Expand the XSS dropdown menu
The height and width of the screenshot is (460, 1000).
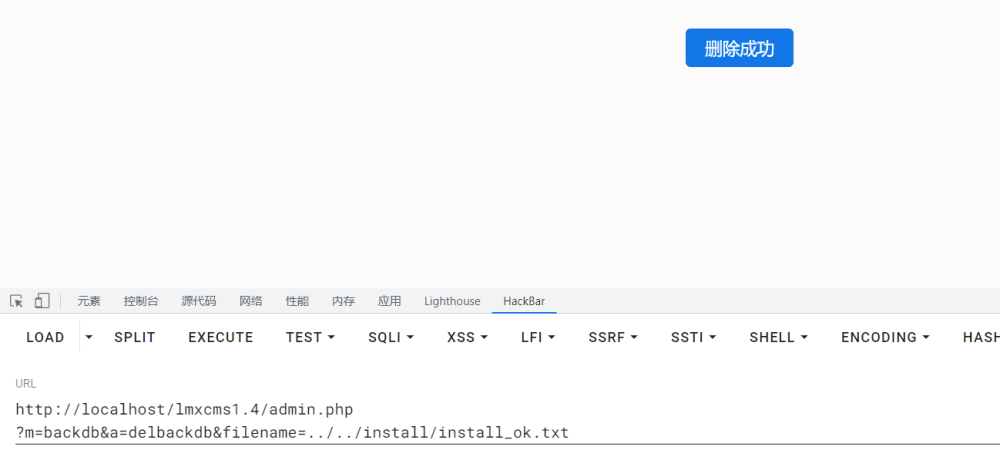[467, 338]
